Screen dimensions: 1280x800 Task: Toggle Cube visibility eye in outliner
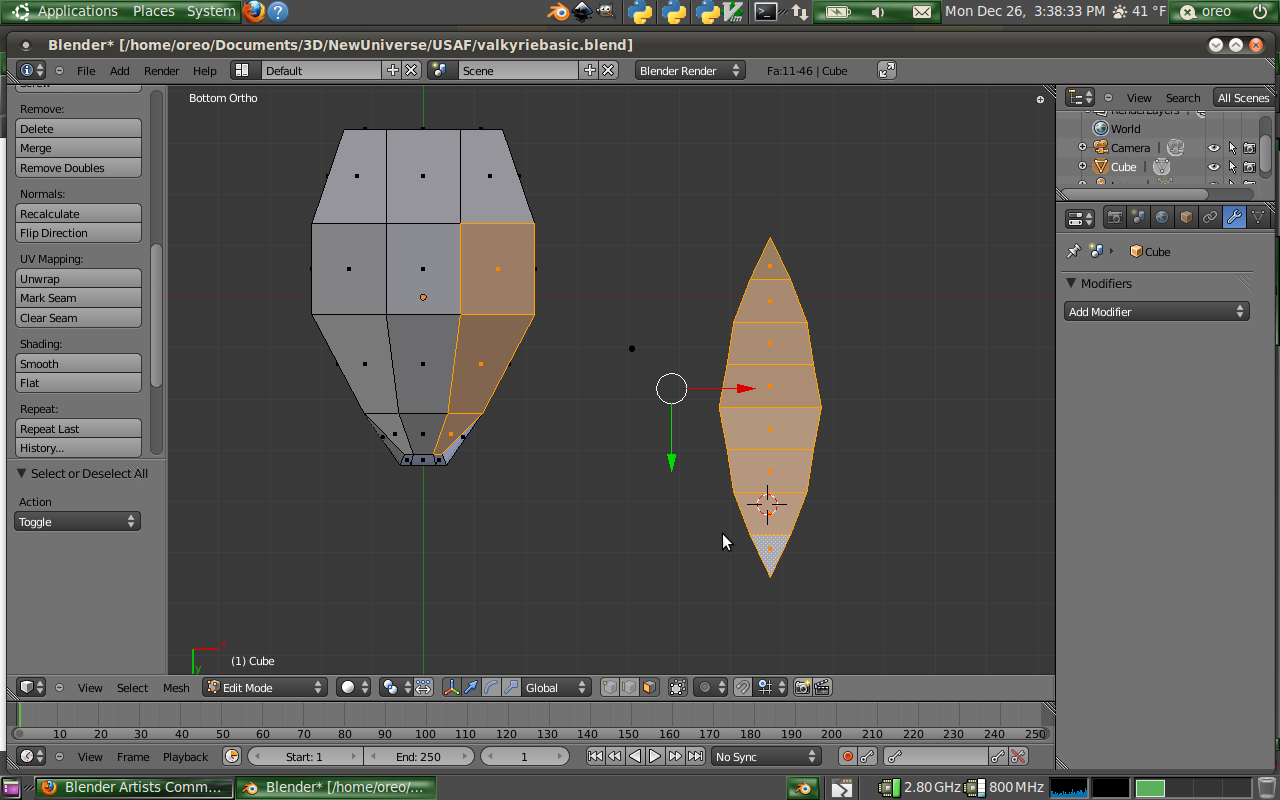tap(1214, 167)
